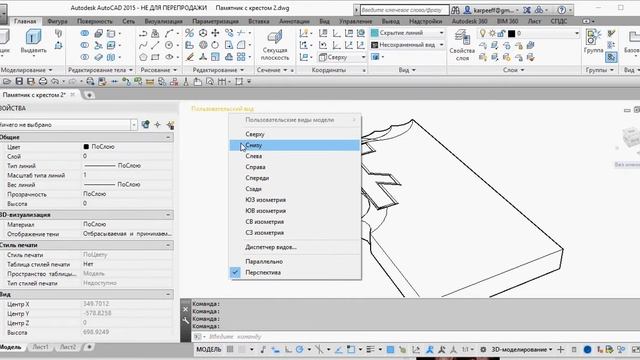Choose Снизу from the view menu

point(295,145)
